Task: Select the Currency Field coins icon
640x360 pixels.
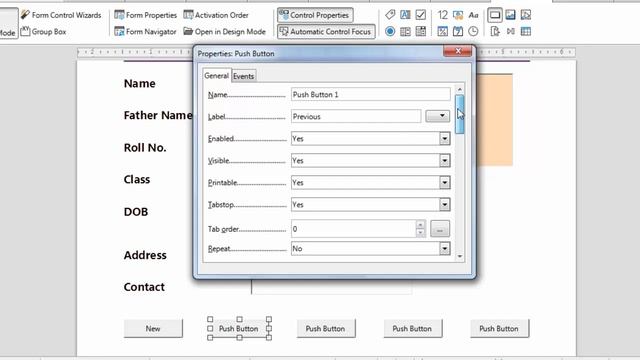Action: coord(458,15)
